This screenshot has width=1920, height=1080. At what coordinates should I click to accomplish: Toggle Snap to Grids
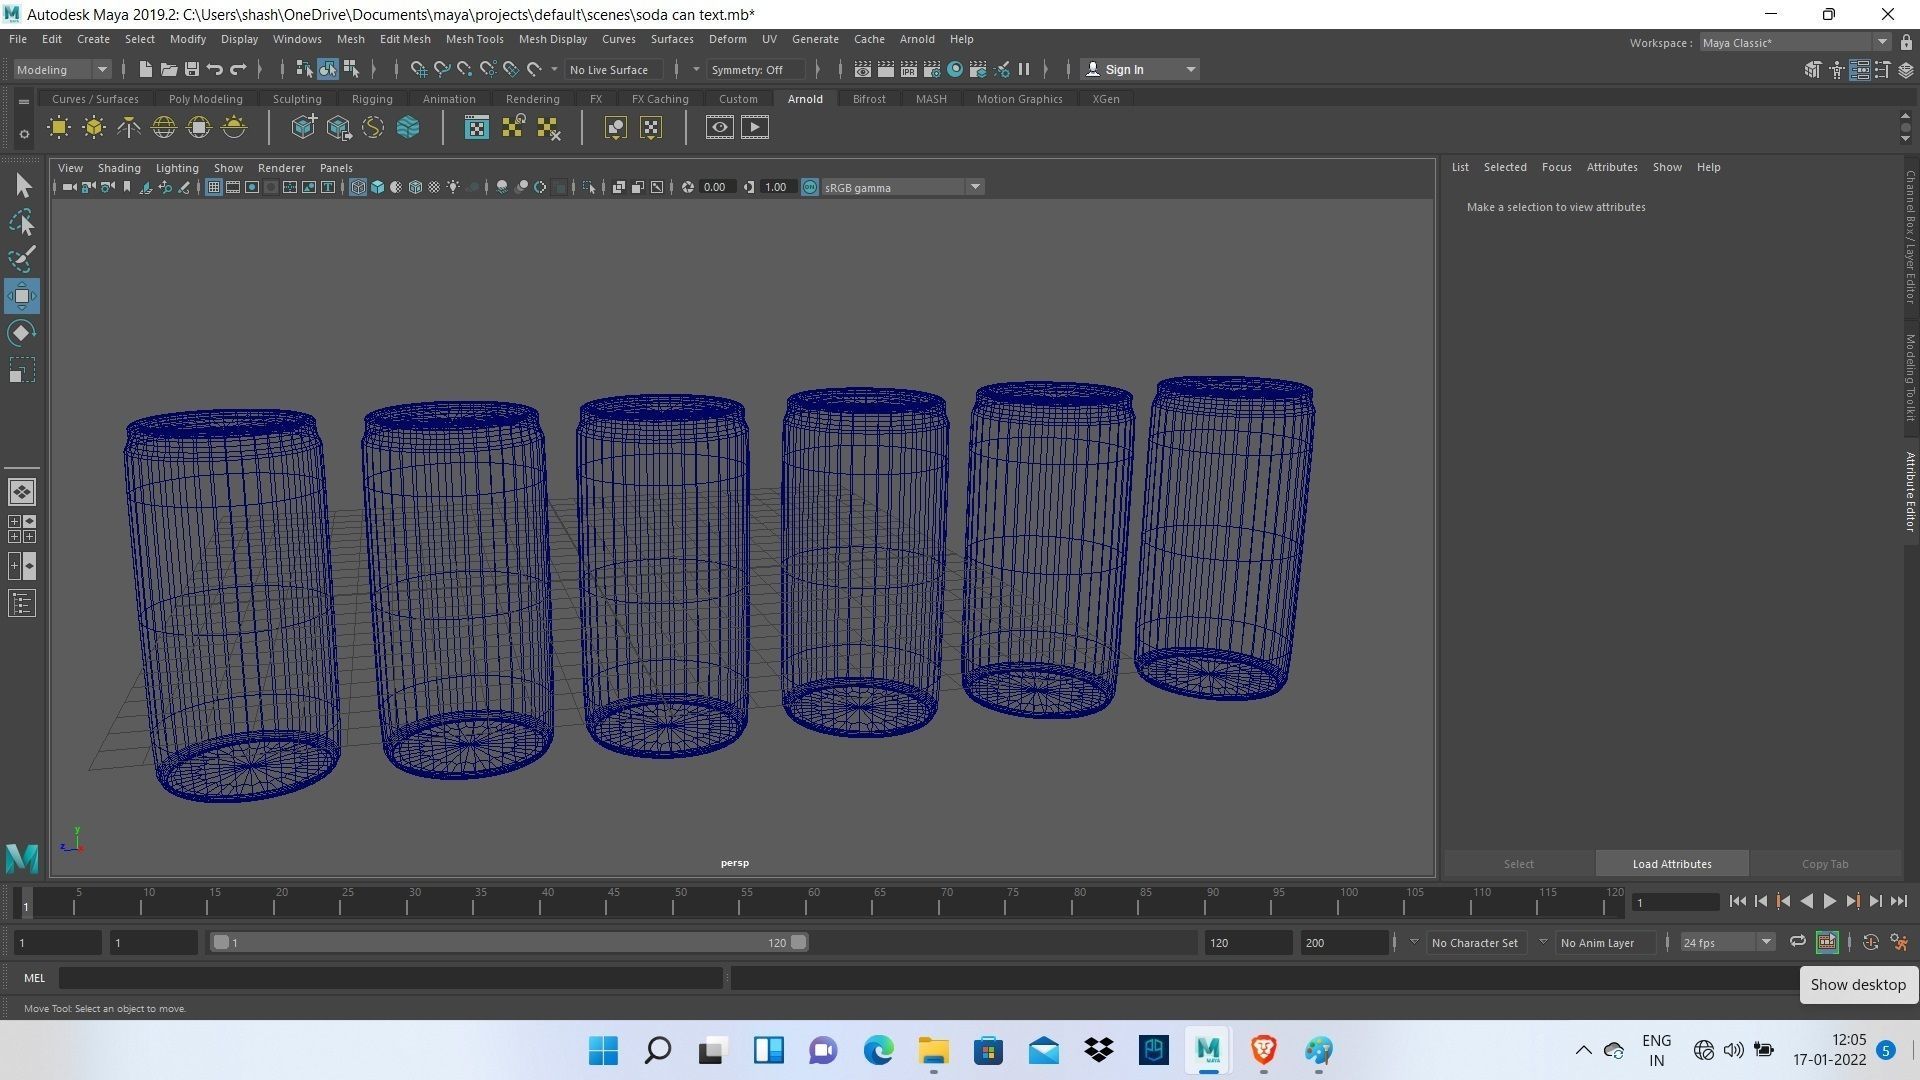[418, 69]
